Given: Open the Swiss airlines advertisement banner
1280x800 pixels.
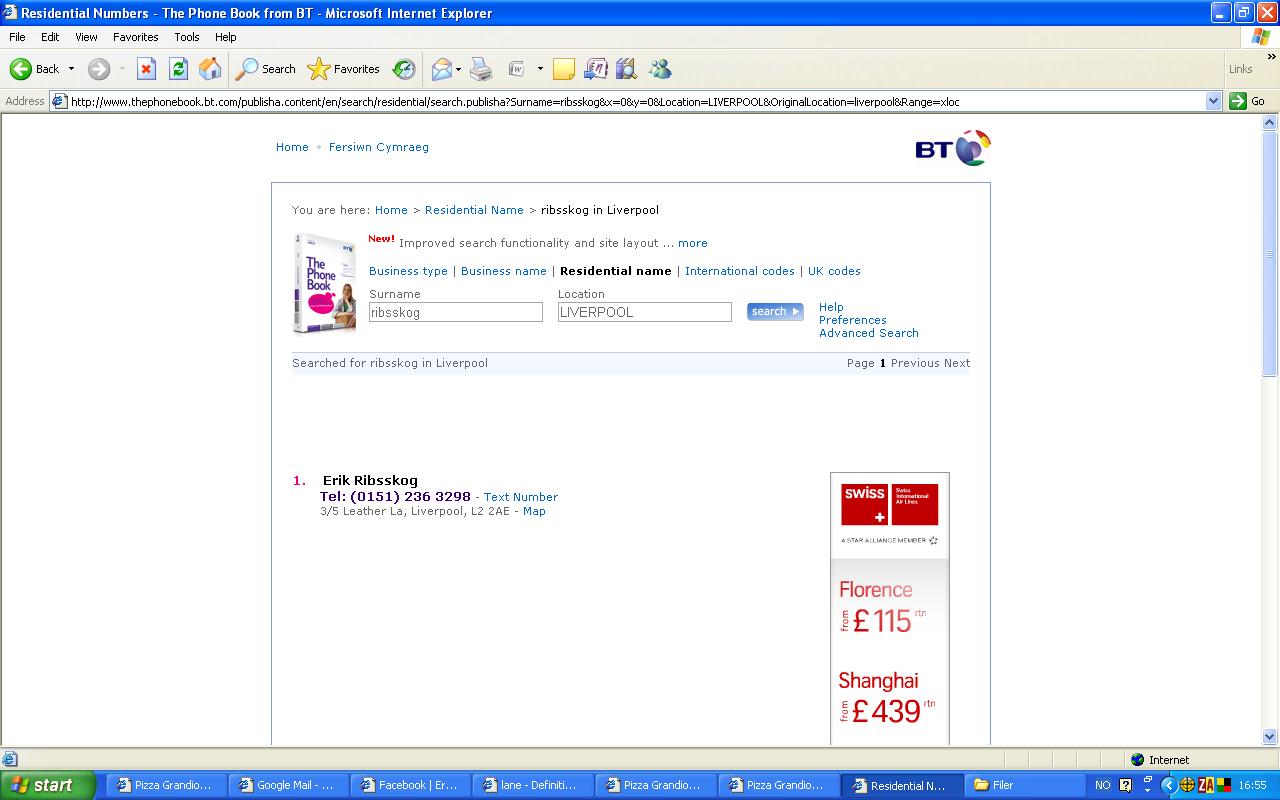Looking at the screenshot, I should pyautogui.click(x=890, y=608).
